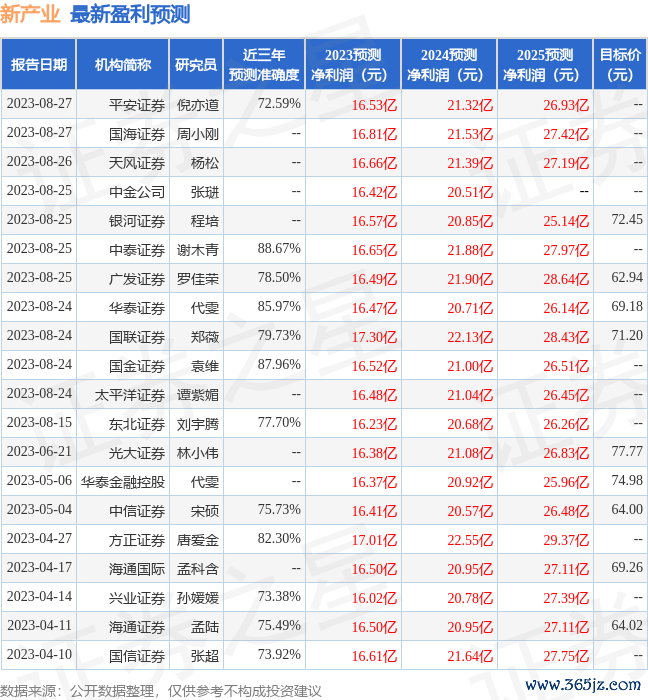This screenshot has height=700, width=648.
Task: Click the 新产业 title text
Action: (30, 14)
